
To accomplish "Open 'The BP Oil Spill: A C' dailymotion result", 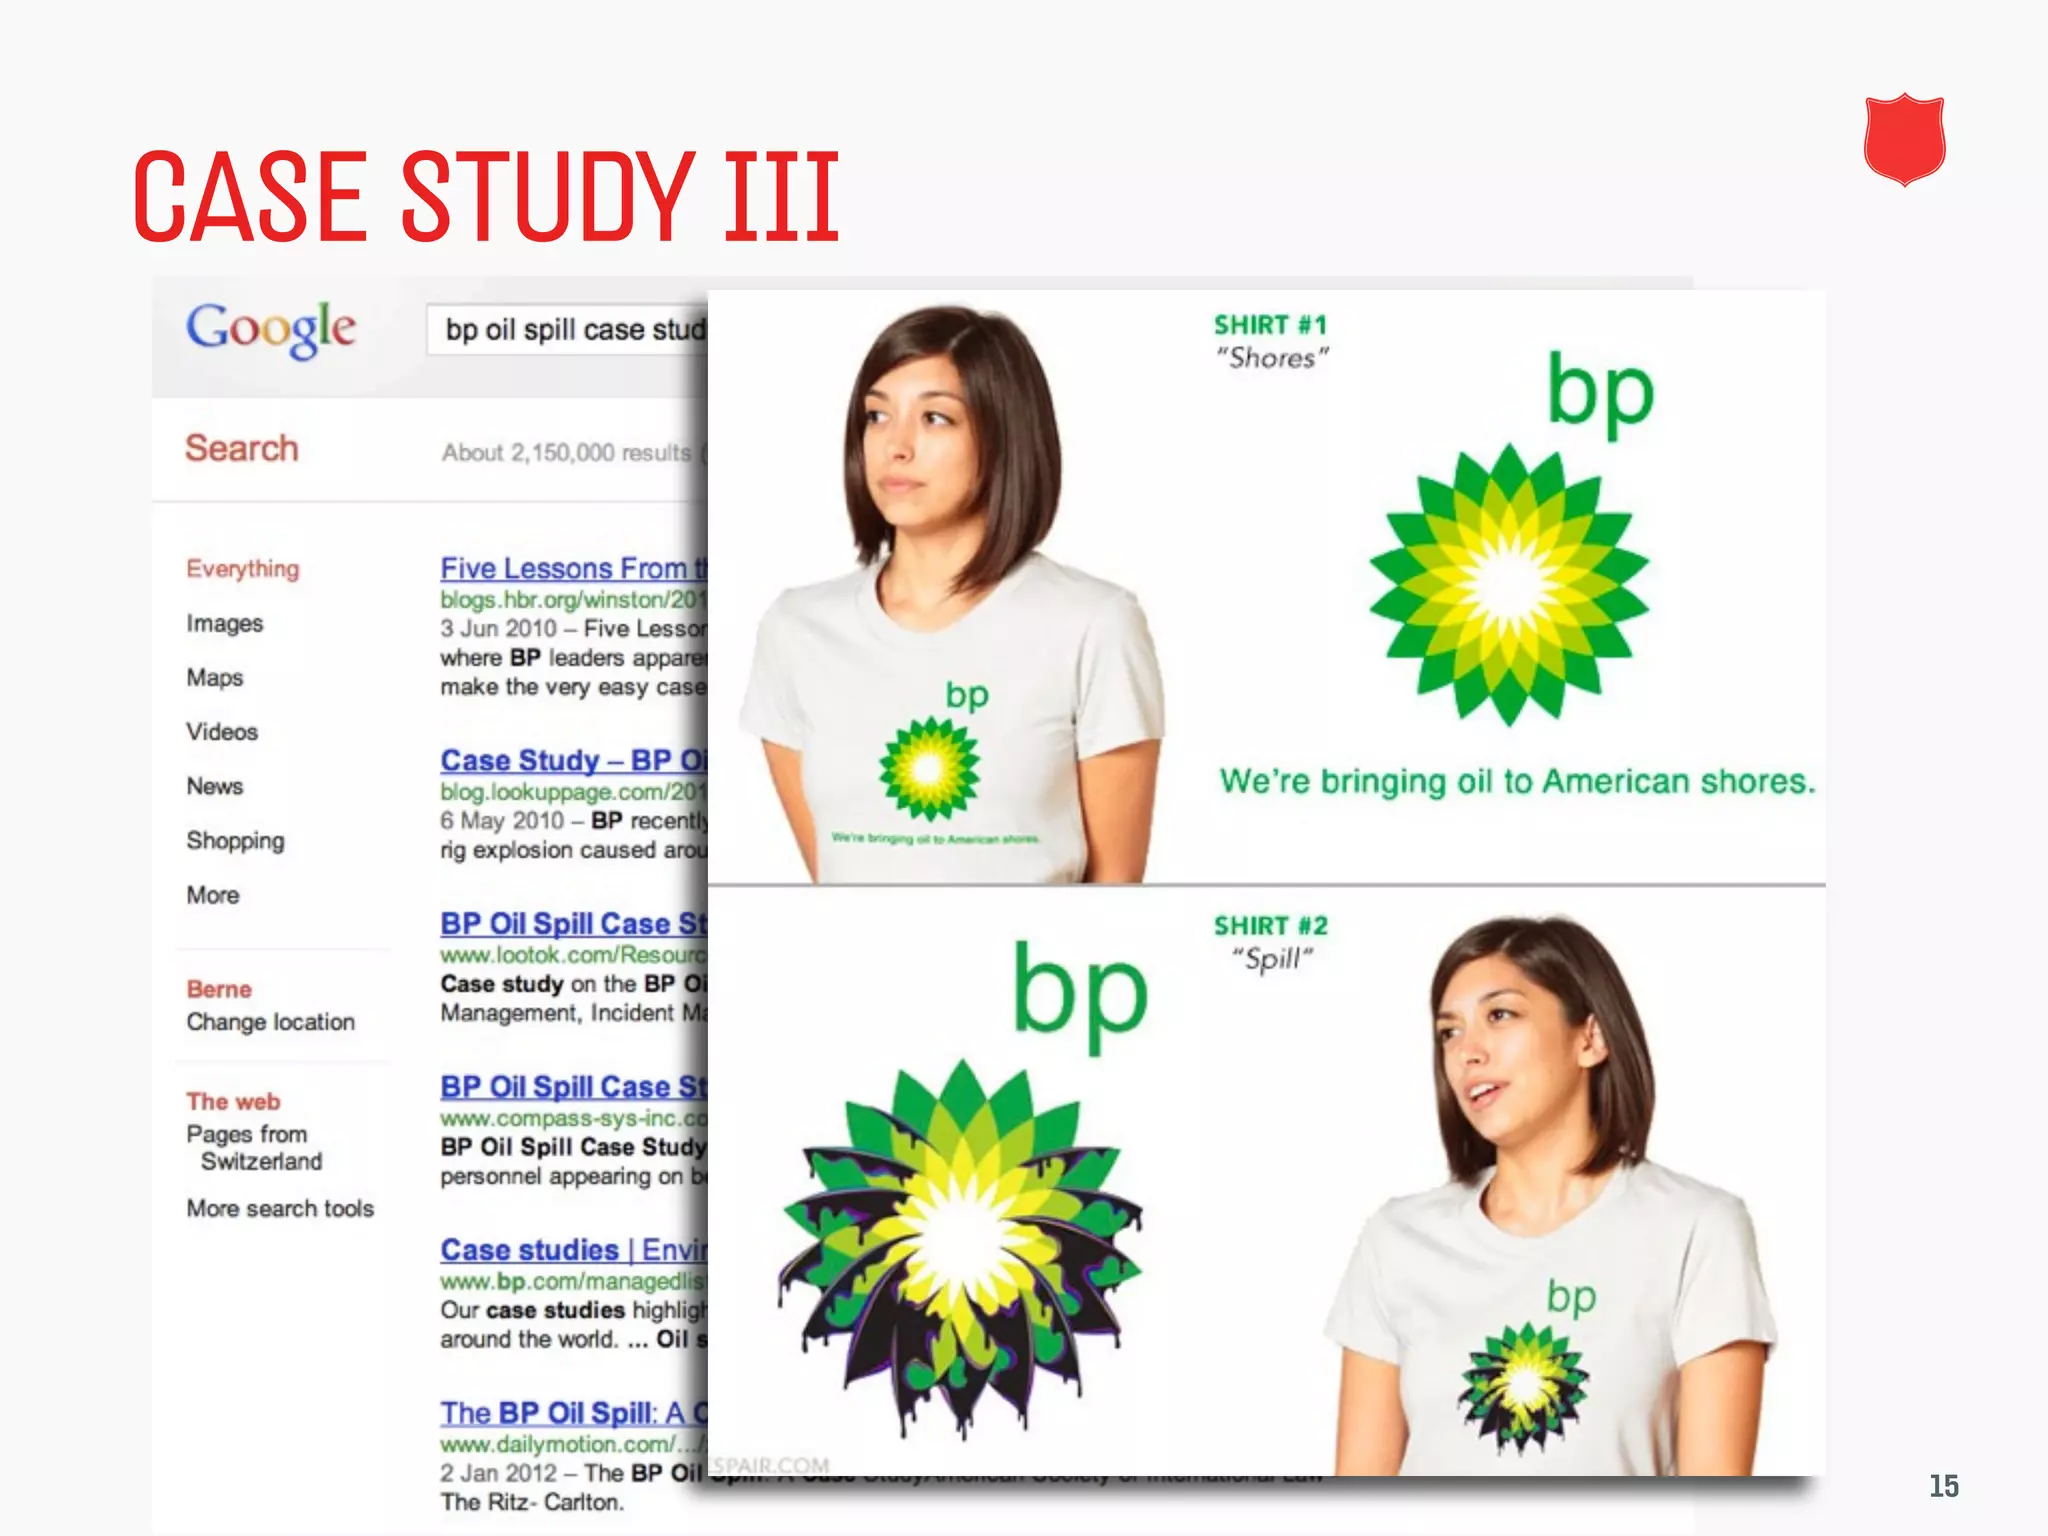I will tap(574, 1412).
